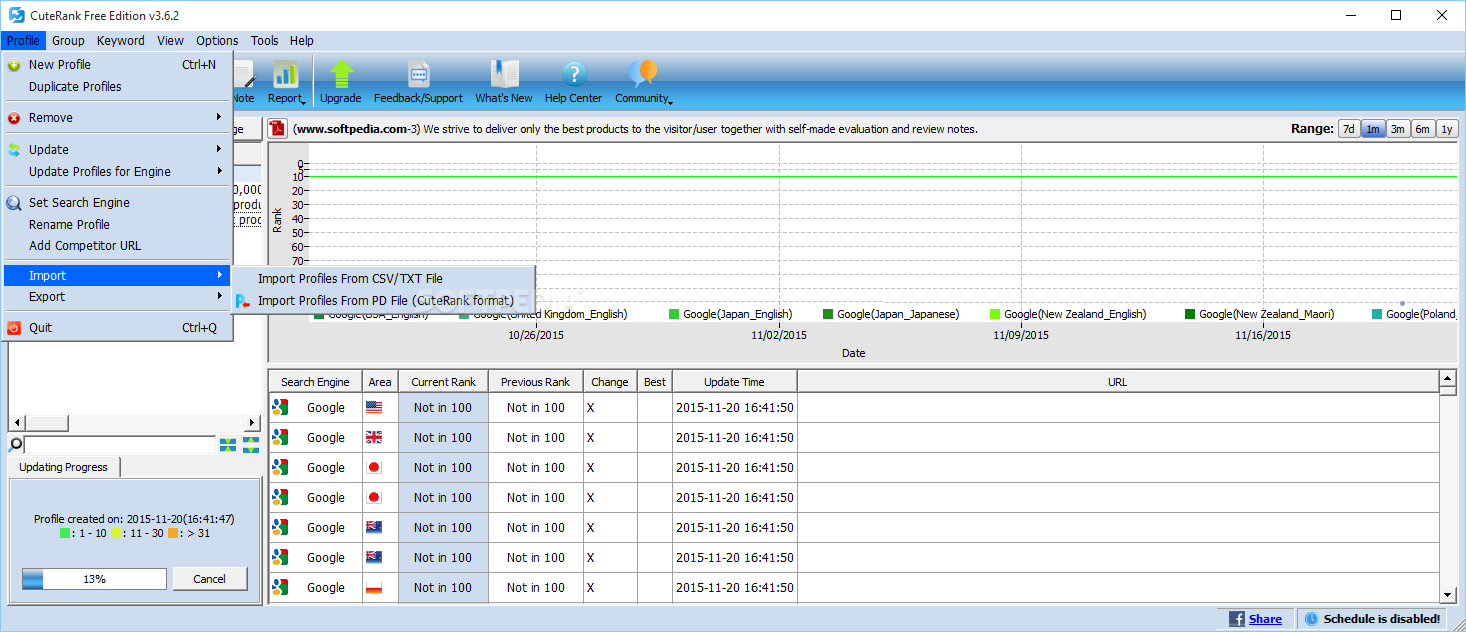Open Feedback/Support toolbar icon

pyautogui.click(x=418, y=73)
